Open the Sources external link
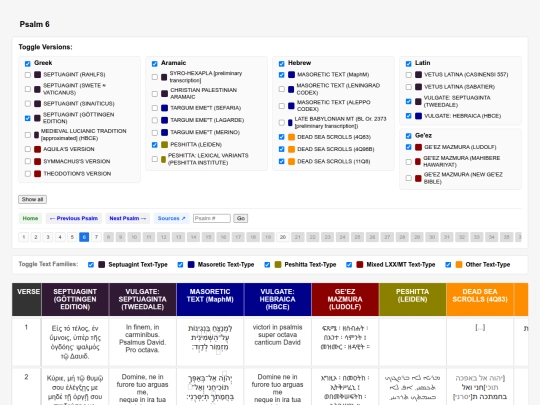This screenshot has height=405, width=540. tap(172, 218)
